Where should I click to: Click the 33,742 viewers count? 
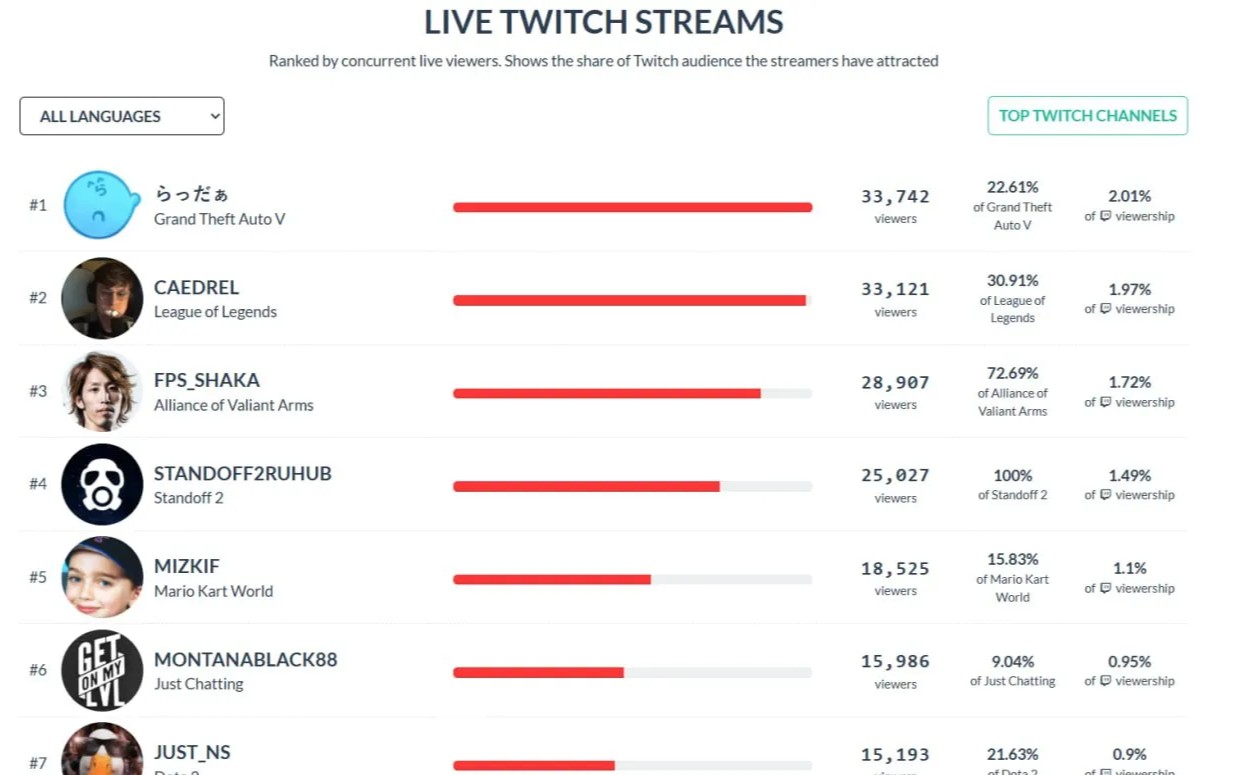[x=895, y=197]
